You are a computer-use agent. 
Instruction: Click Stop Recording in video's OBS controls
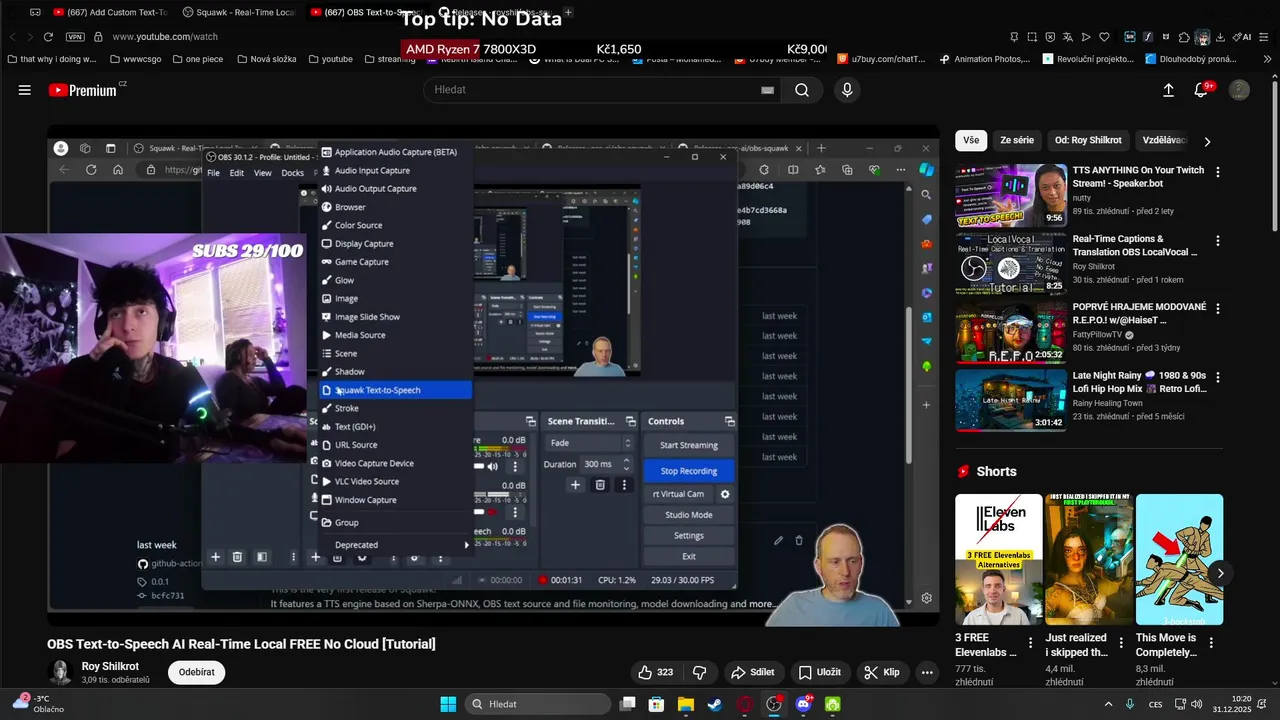[x=689, y=471]
